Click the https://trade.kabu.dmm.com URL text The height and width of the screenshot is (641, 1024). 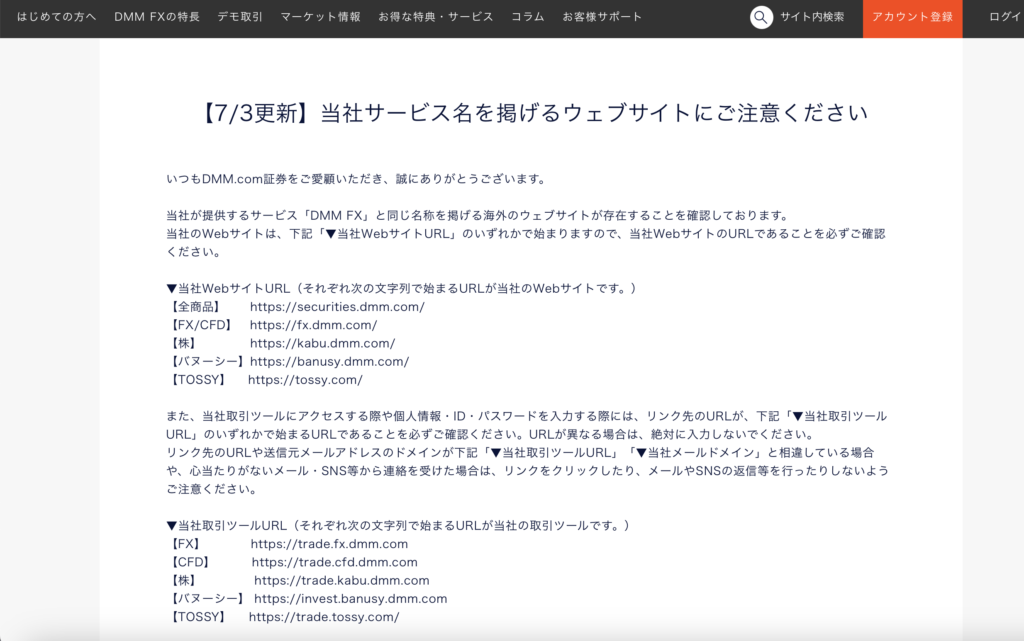coord(342,580)
